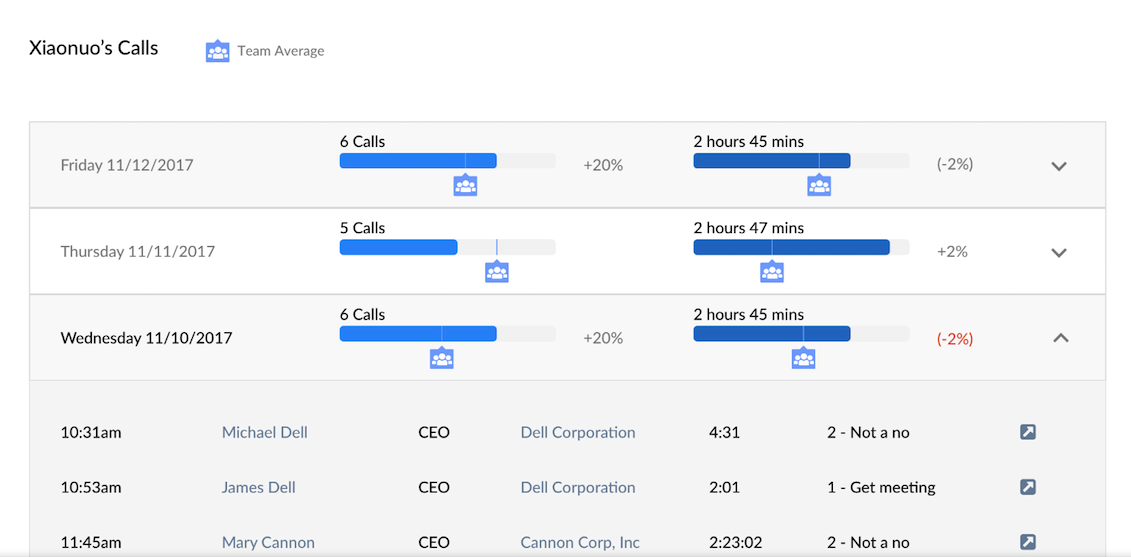
Task: Click team average marker on Thursday's duration bar
Action: [x=772, y=271]
